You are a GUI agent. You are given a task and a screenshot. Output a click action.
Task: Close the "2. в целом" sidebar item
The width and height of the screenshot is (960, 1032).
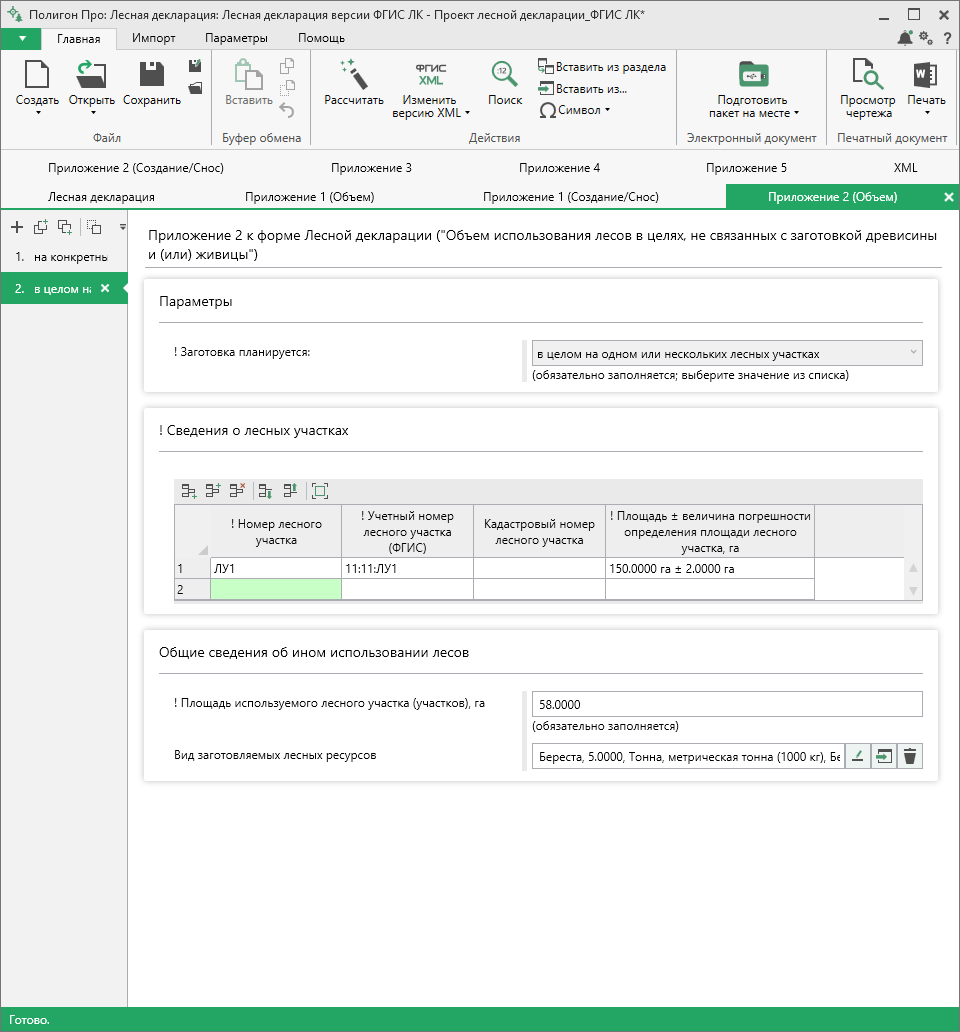[x=105, y=288]
